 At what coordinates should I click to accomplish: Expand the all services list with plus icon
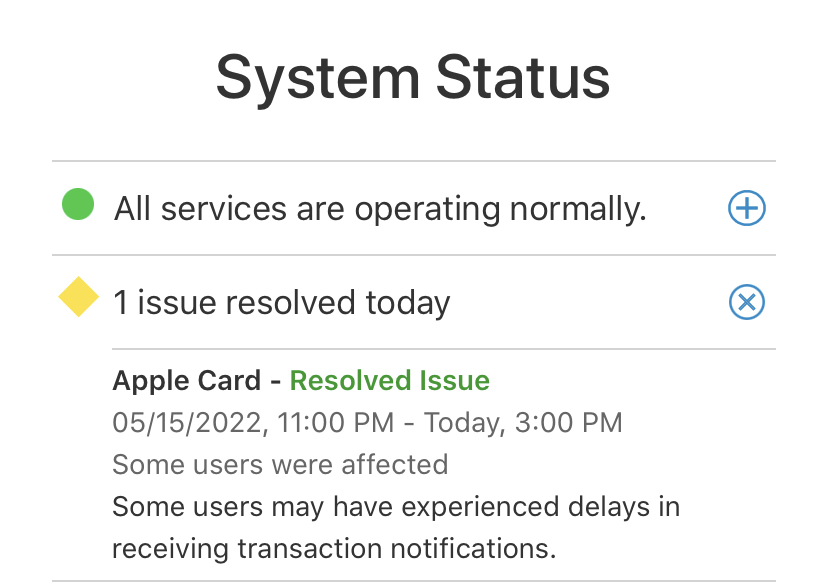[747, 208]
